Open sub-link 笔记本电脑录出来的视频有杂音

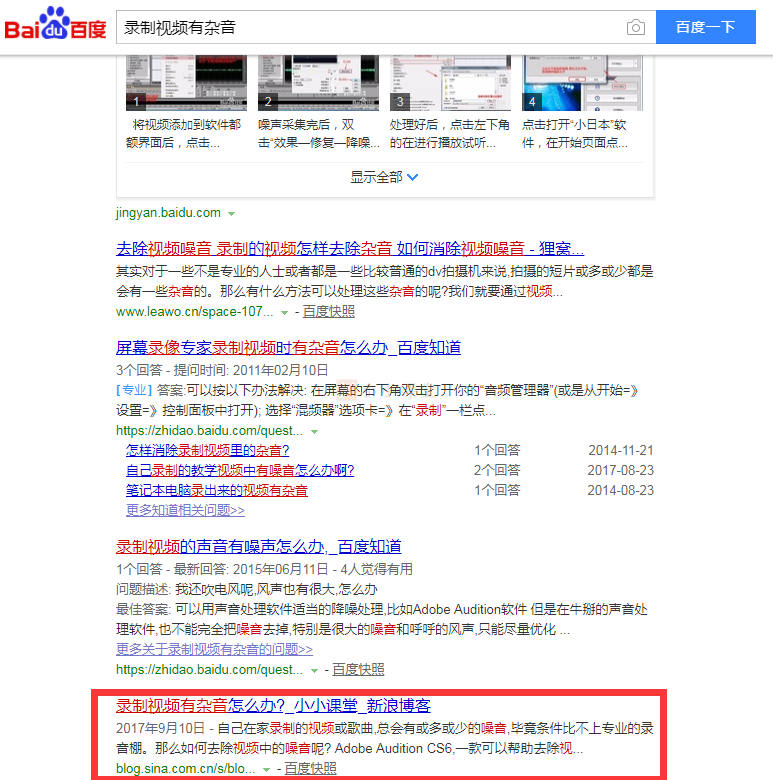(216, 490)
